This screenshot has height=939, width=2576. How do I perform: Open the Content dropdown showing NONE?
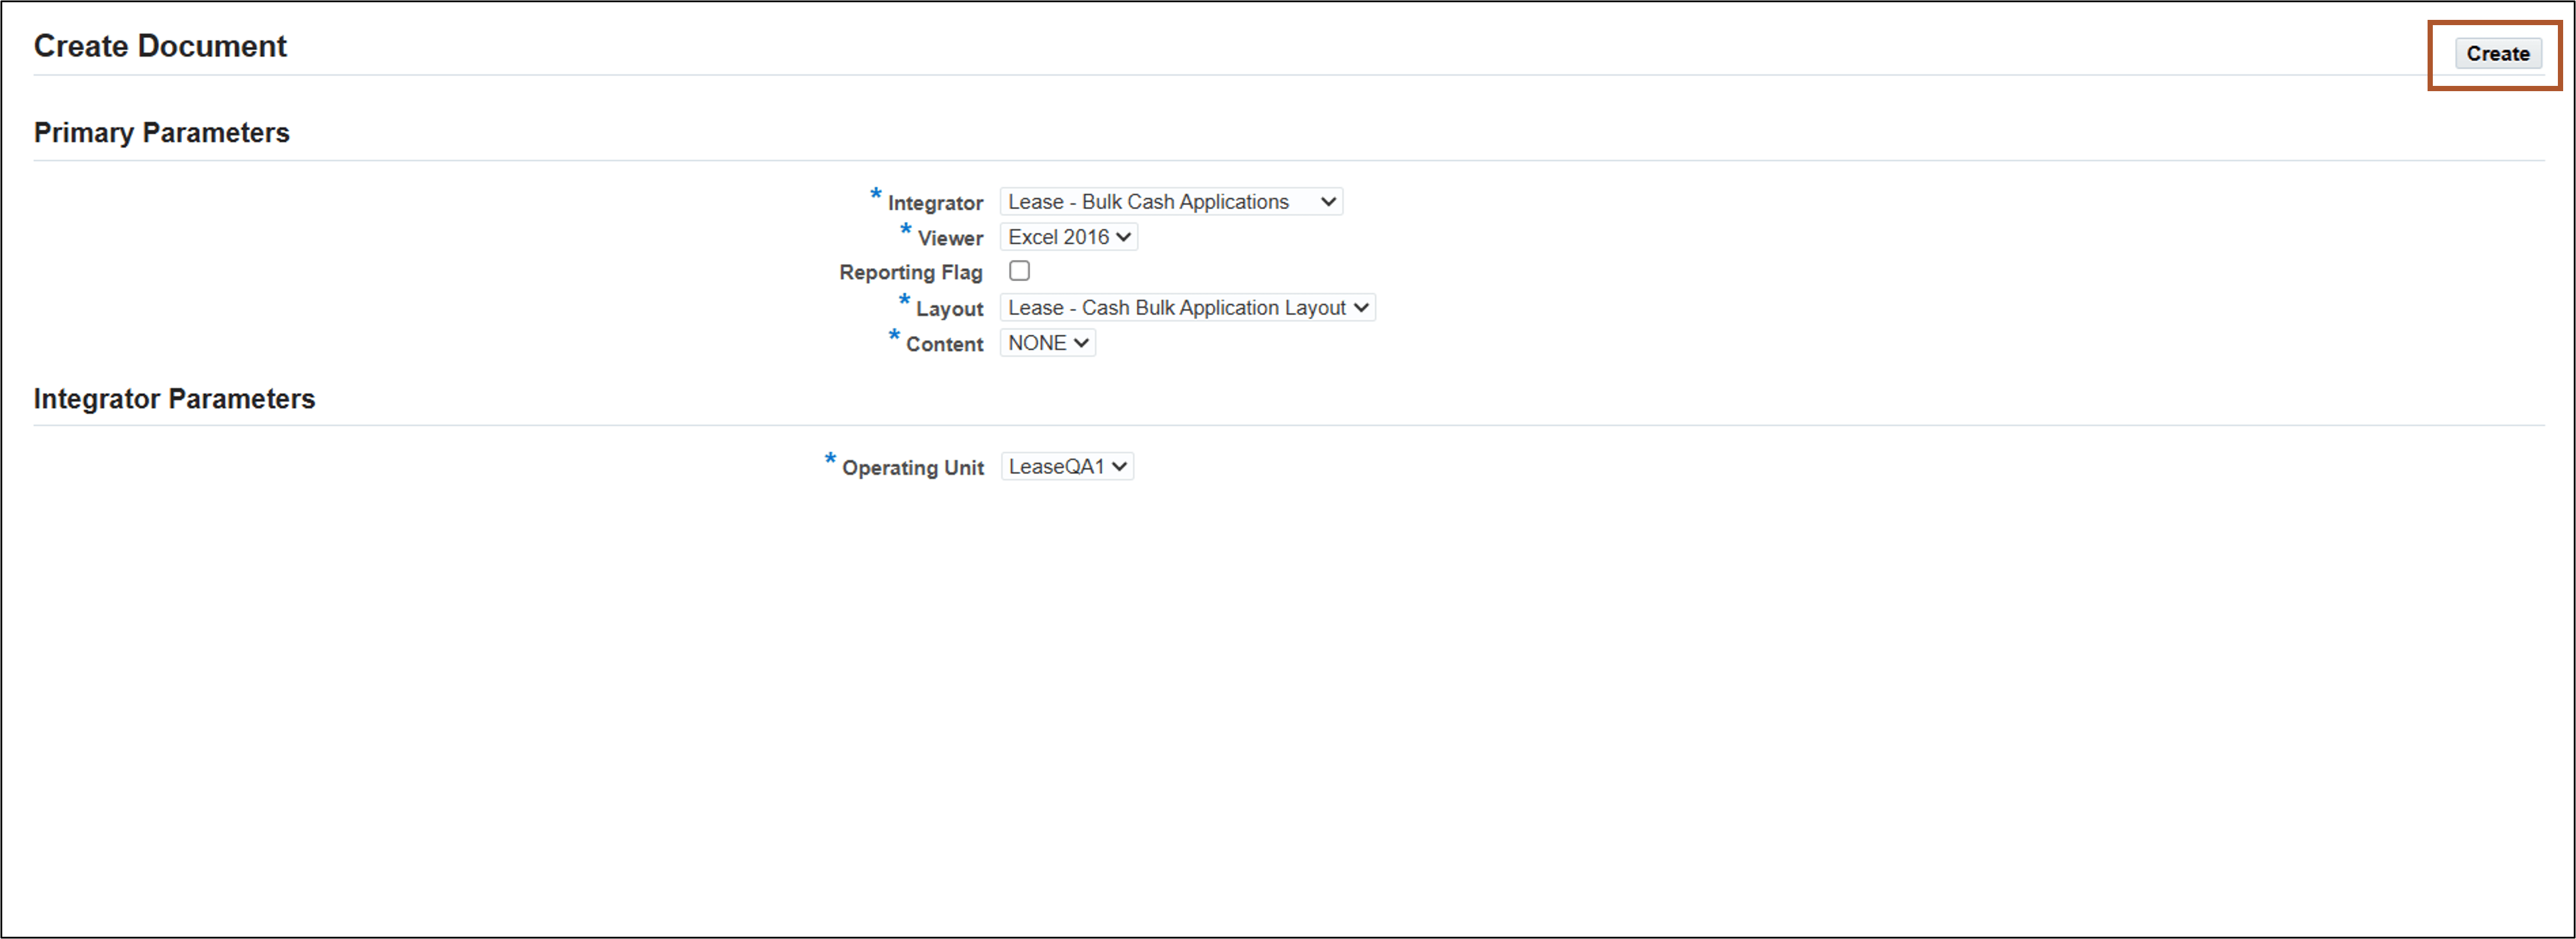tap(1047, 342)
